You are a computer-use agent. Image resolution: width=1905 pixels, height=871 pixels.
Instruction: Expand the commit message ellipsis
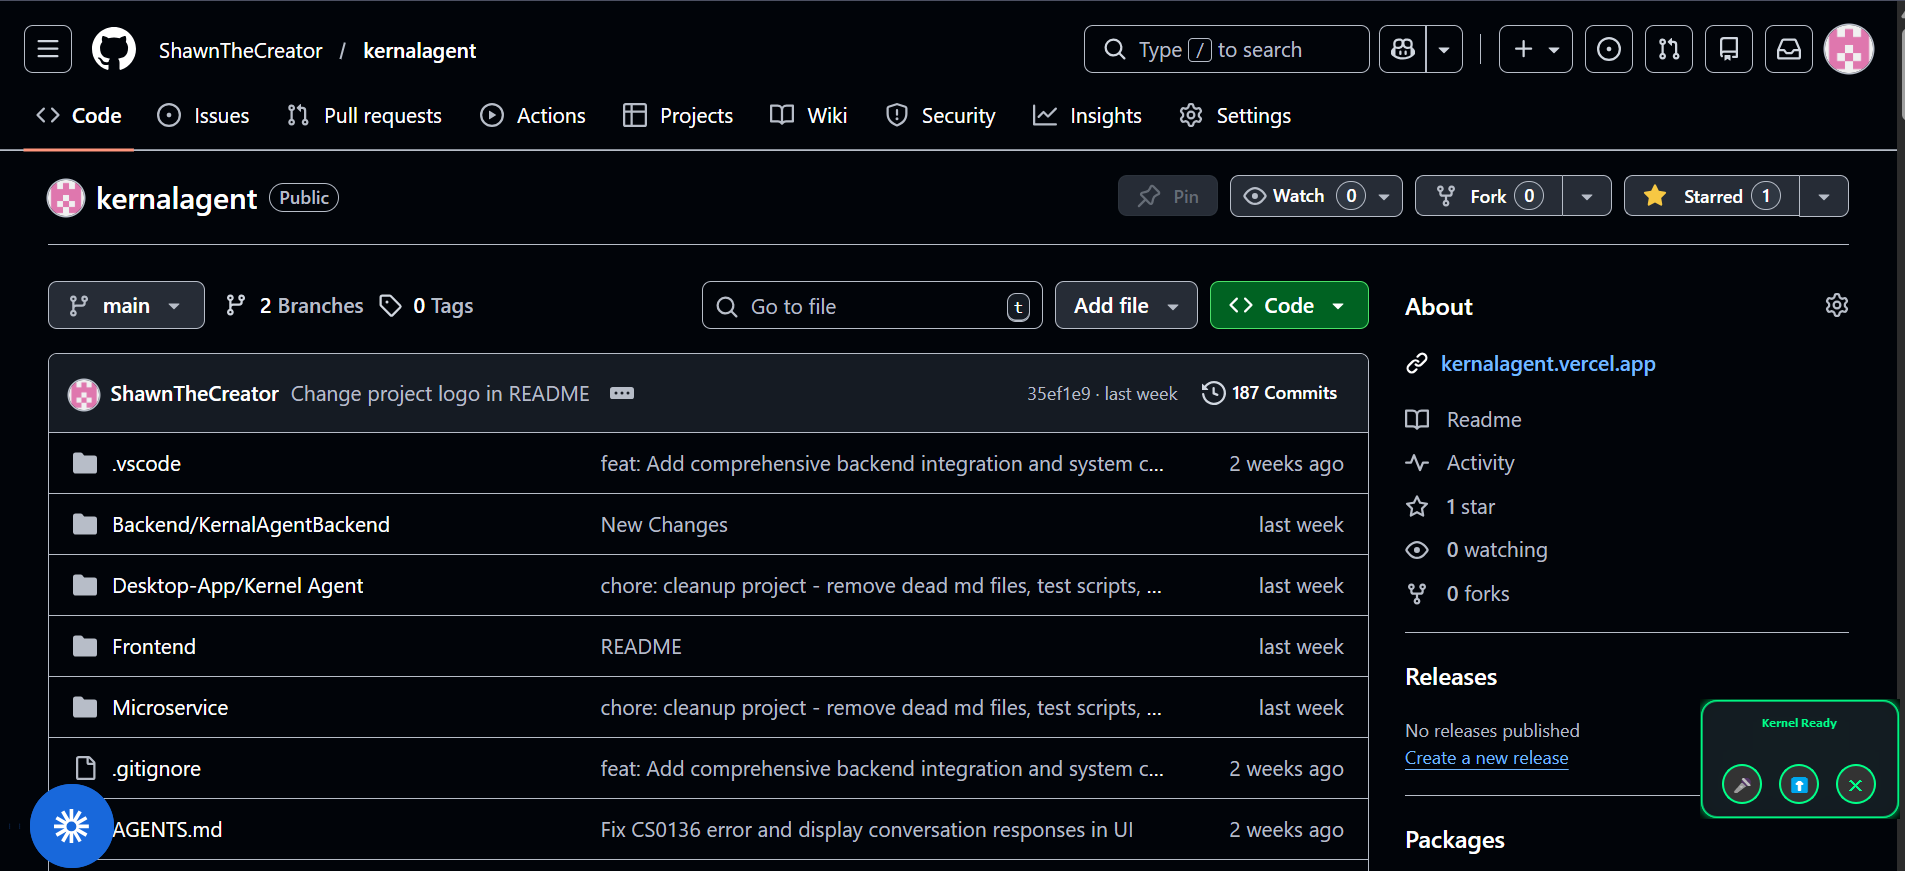(x=622, y=393)
